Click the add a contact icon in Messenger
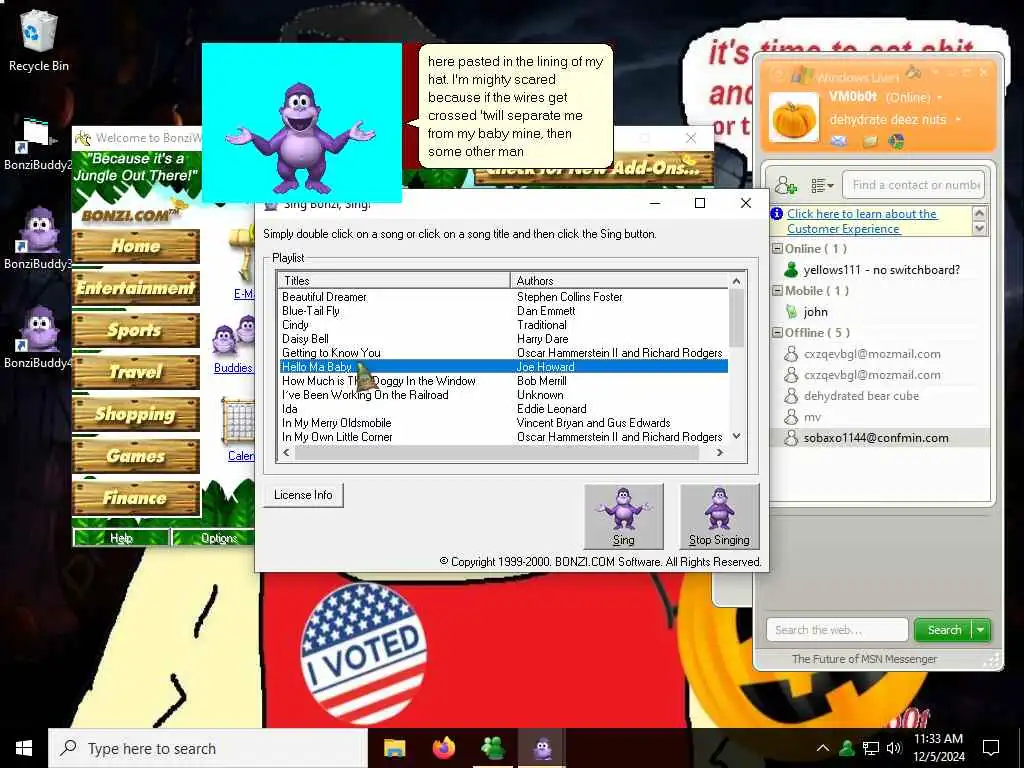 (786, 186)
